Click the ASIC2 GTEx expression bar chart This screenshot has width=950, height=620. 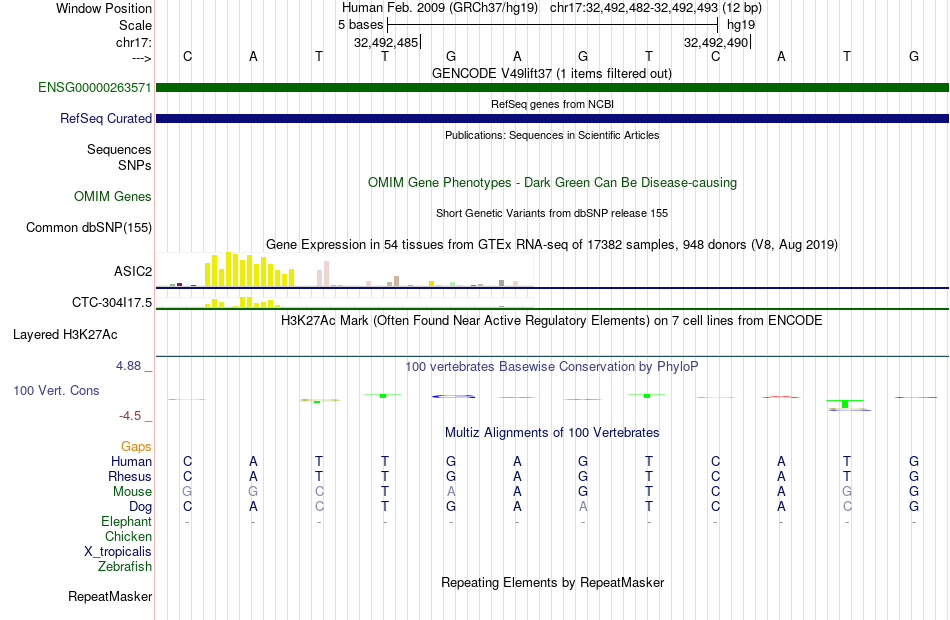pyautogui.click(x=345, y=270)
